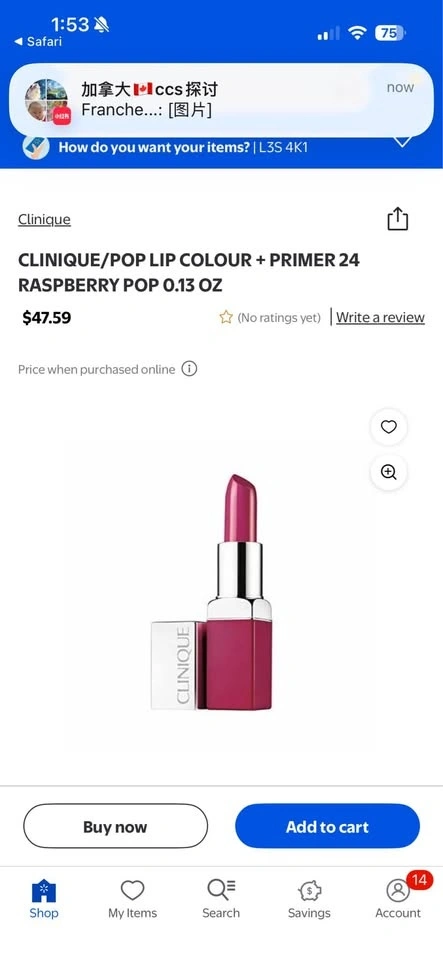Return to Safari via back link
This screenshot has width=443, height=960.
point(38,42)
